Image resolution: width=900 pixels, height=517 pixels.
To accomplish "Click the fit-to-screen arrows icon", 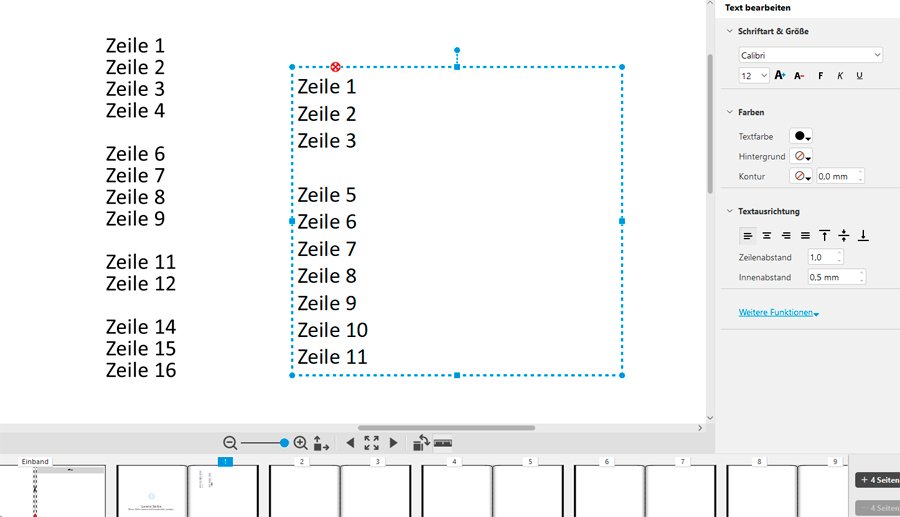I will [372, 443].
